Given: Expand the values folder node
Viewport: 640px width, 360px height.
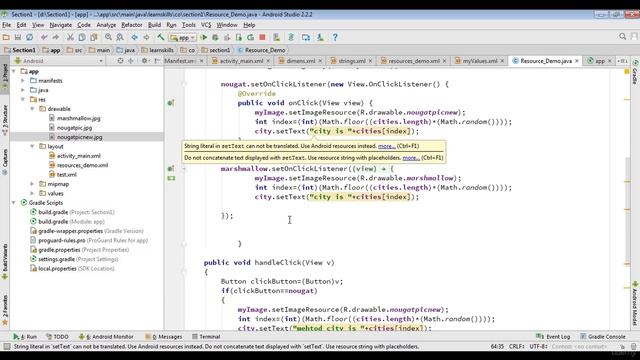Looking at the screenshot, I should point(32,193).
